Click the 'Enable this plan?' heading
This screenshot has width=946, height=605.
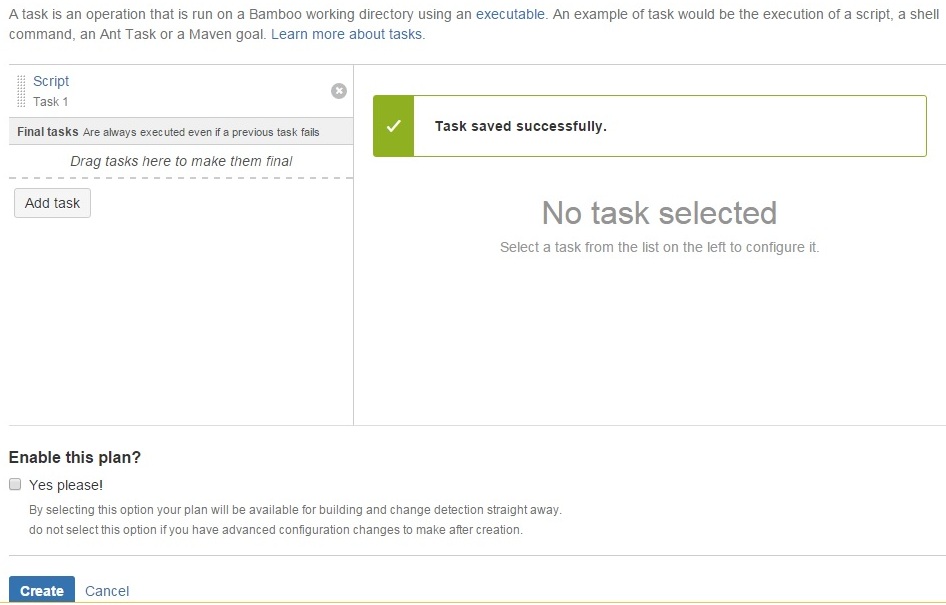click(x=75, y=457)
